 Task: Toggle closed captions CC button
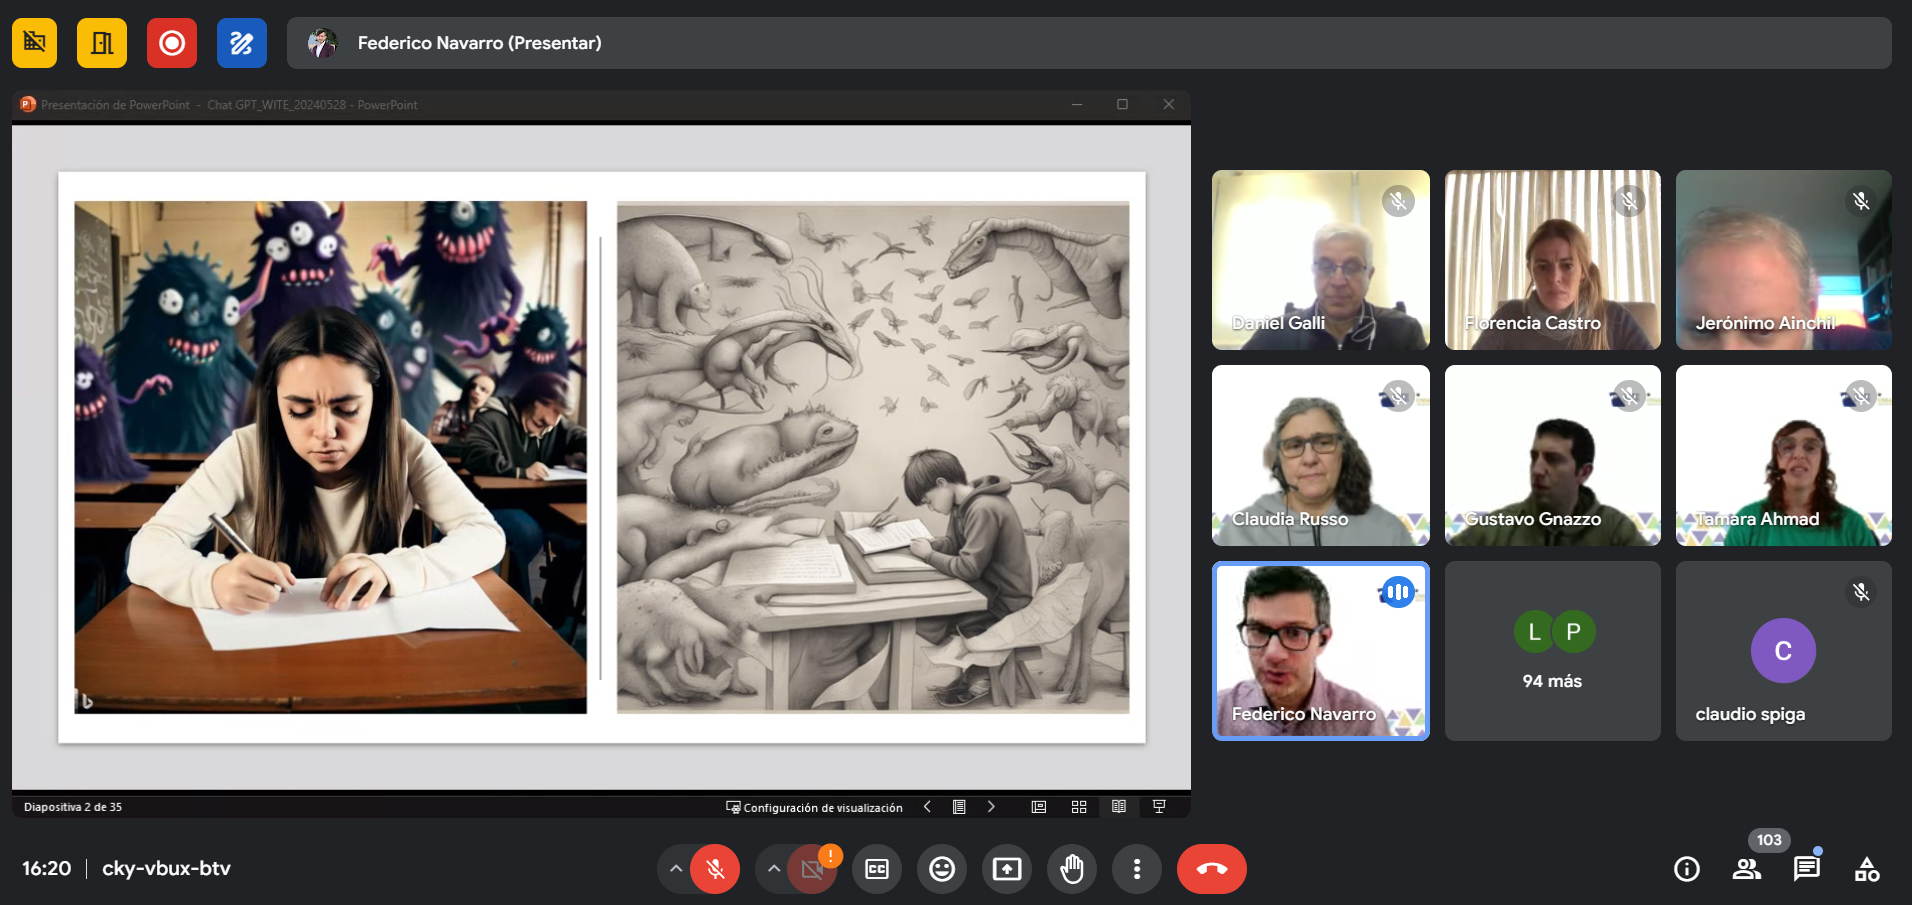click(877, 869)
